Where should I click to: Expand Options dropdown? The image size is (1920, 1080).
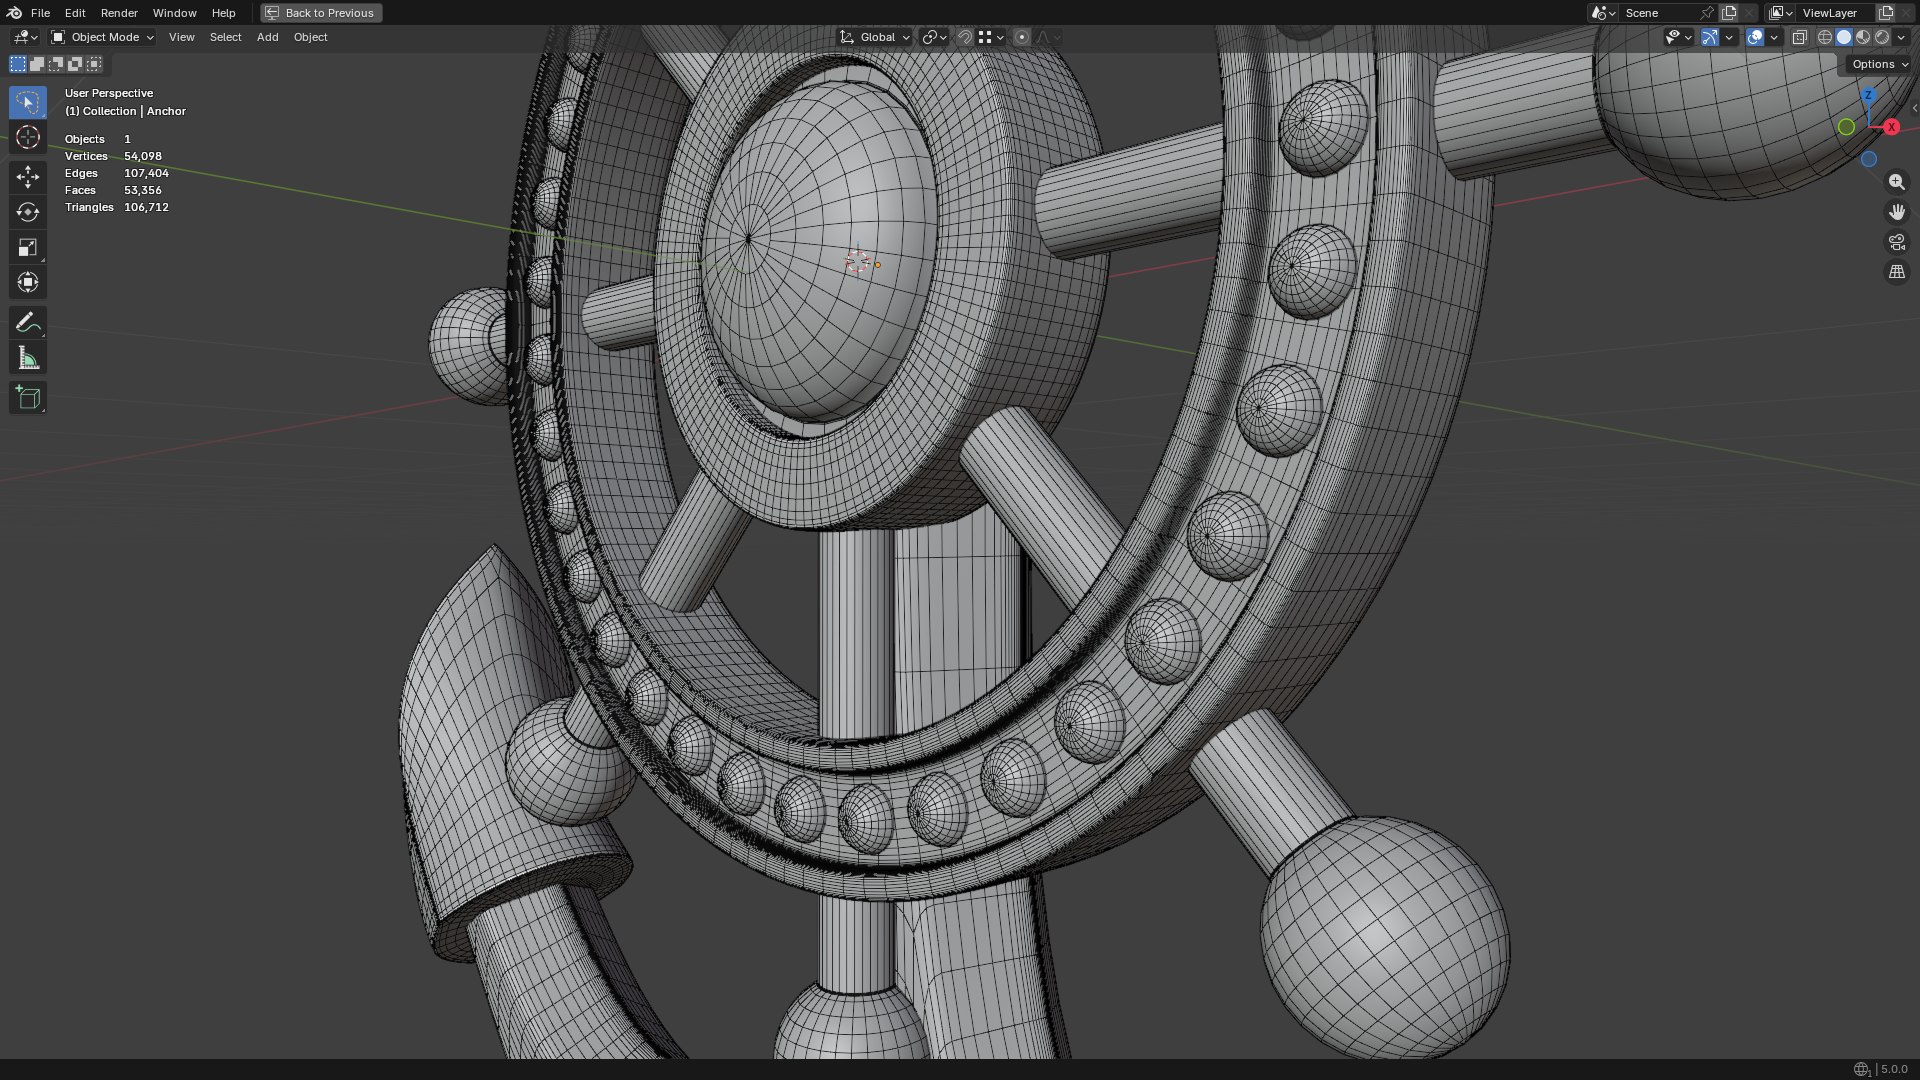(x=1880, y=64)
